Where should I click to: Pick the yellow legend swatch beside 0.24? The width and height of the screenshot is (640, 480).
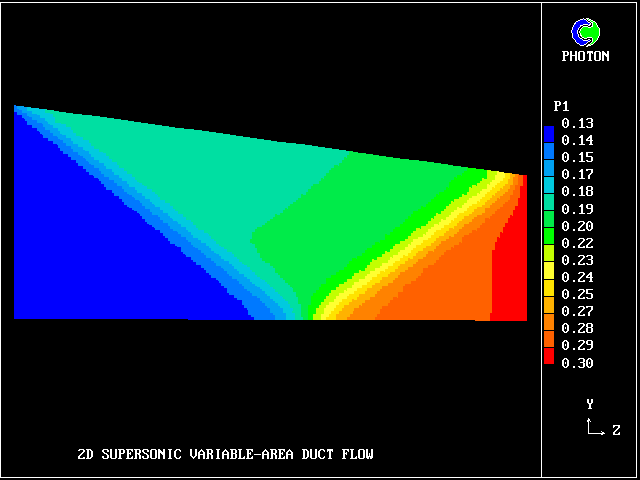548,277
